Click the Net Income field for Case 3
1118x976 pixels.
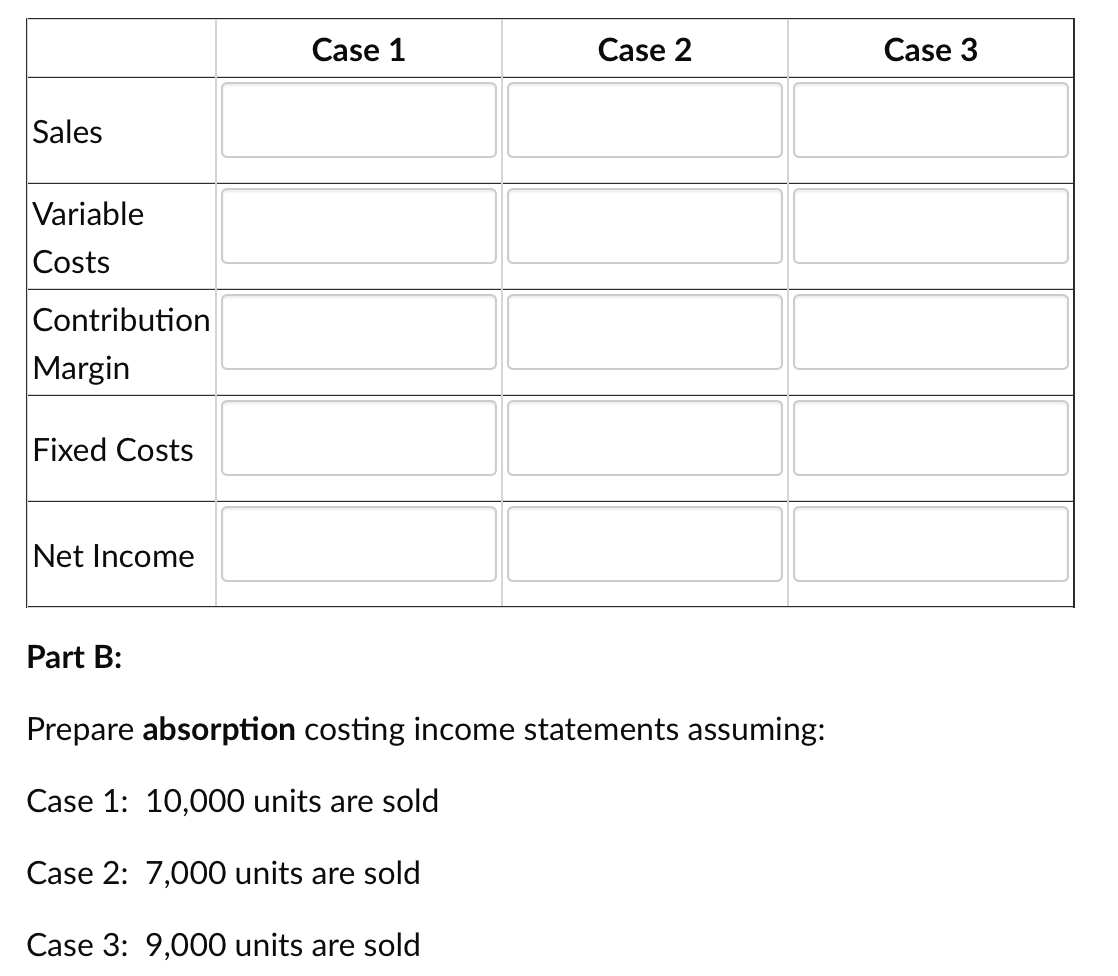tap(930, 544)
